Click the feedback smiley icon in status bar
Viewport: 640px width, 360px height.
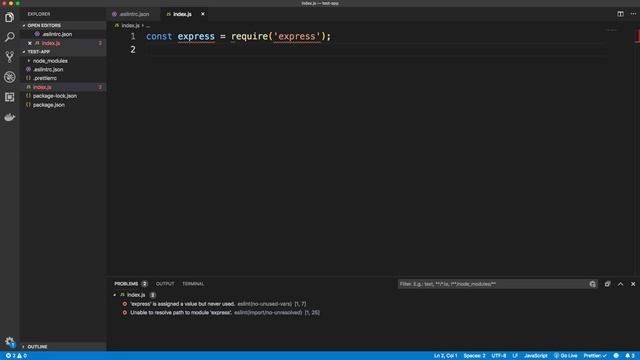[616, 356]
